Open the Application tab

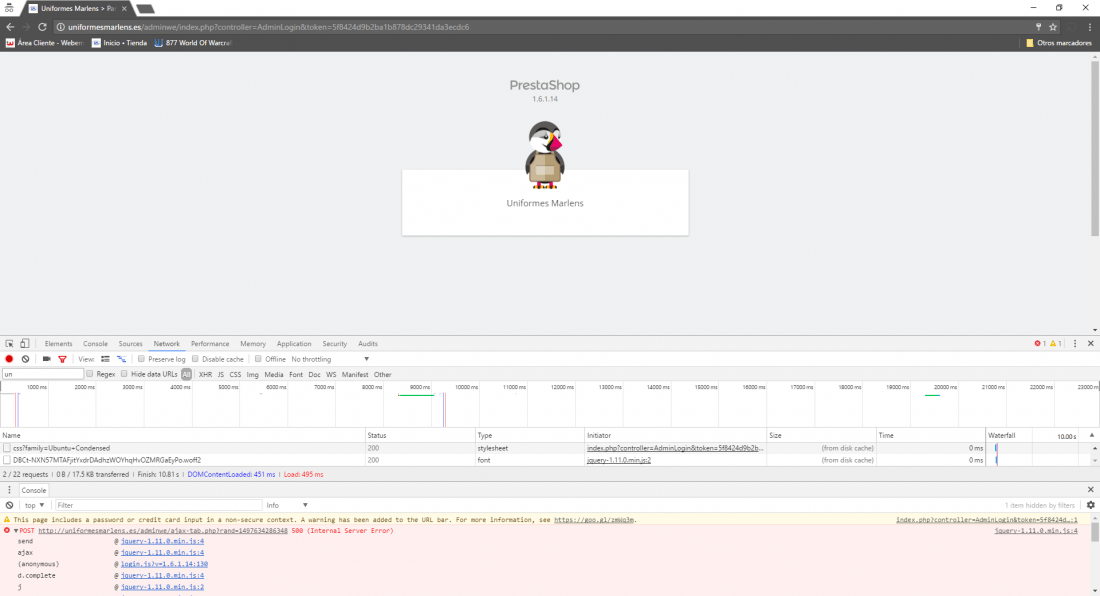tap(294, 344)
